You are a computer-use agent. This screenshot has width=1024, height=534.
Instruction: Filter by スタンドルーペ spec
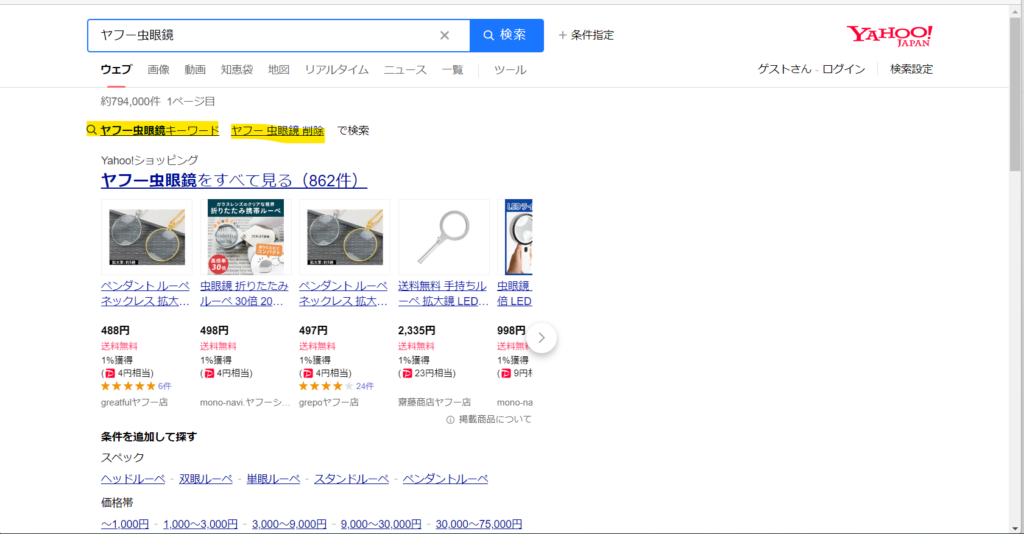pos(351,479)
